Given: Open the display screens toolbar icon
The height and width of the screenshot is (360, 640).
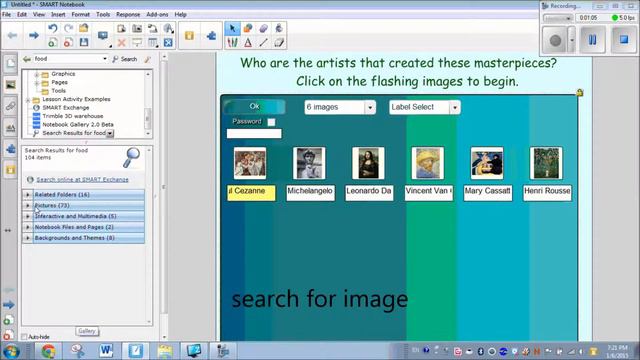Looking at the screenshot, I should (x=103, y=36).
